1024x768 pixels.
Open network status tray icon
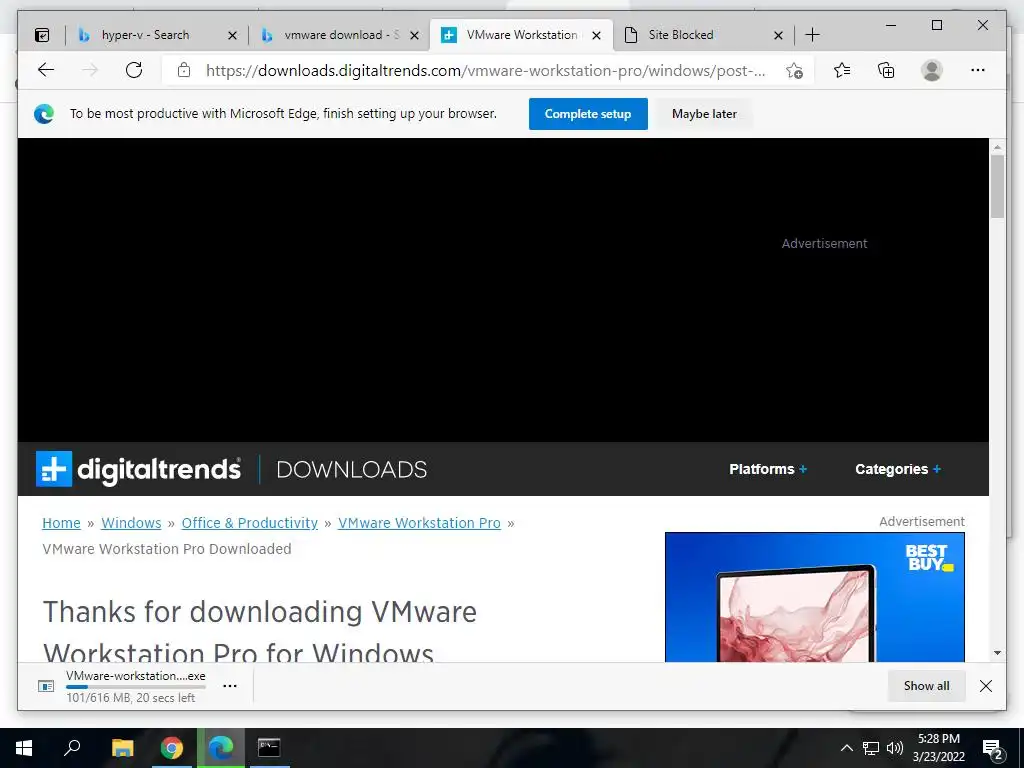click(x=871, y=748)
